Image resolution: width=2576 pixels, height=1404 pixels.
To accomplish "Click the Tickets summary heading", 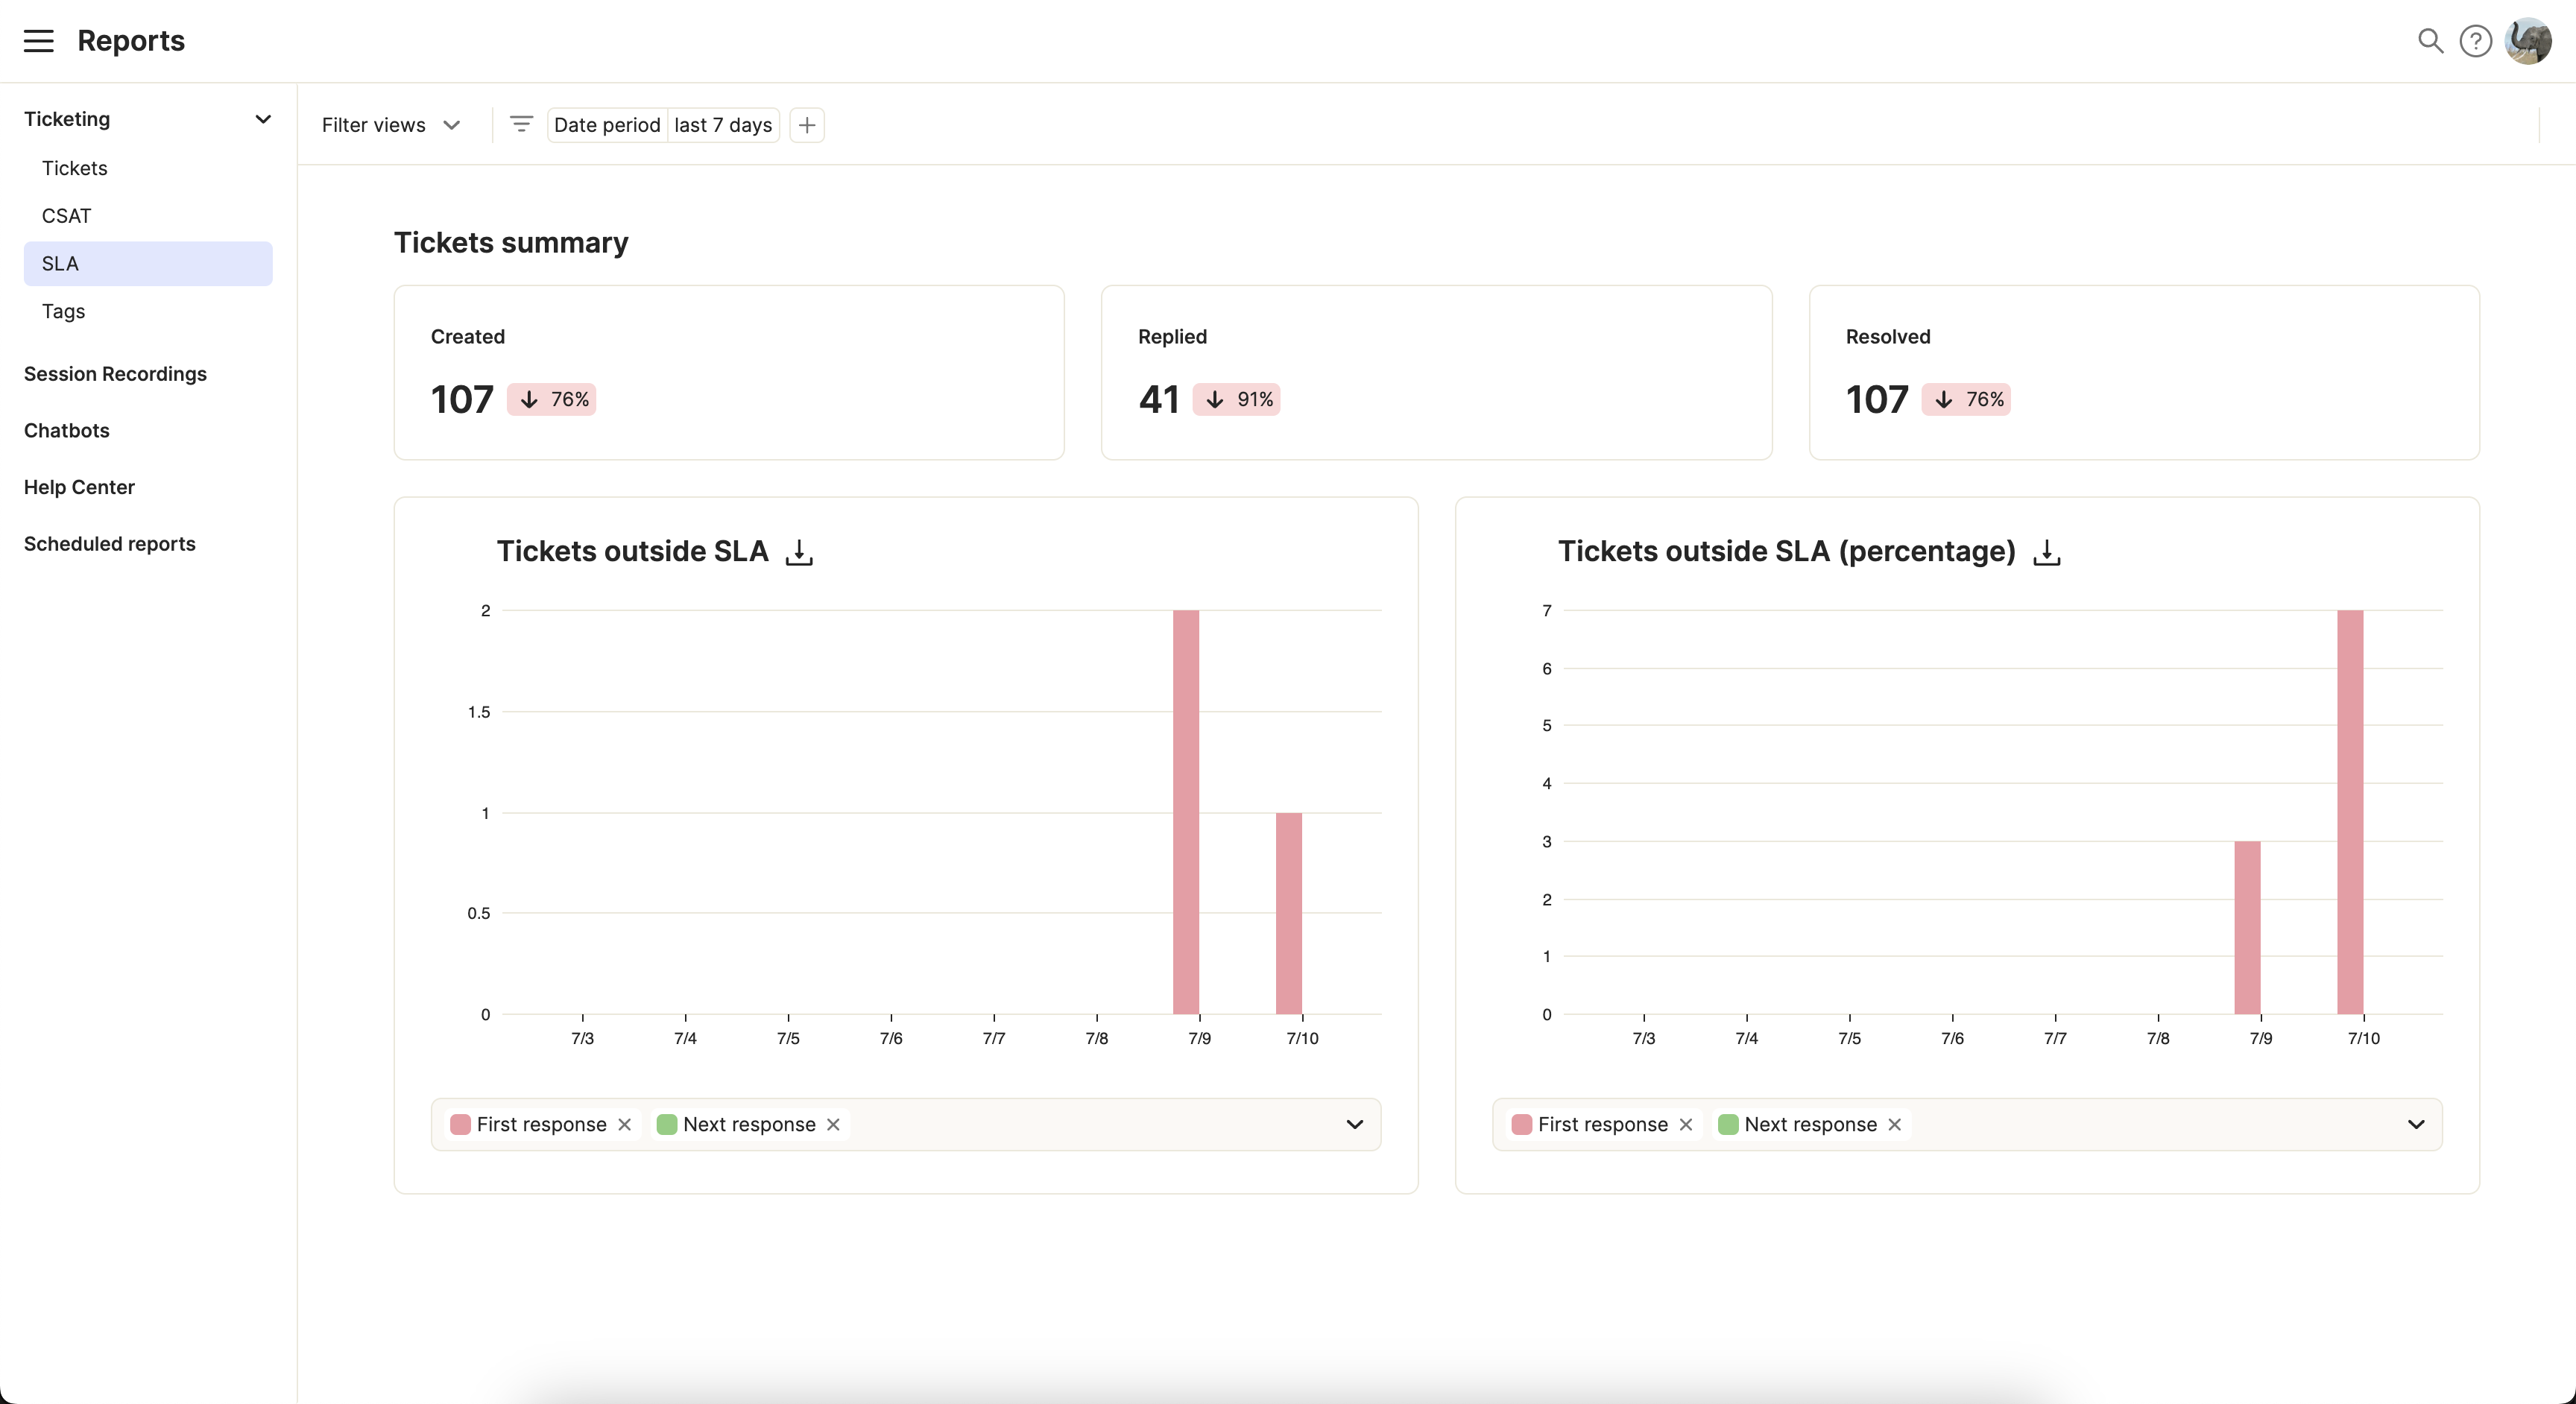I will (511, 243).
